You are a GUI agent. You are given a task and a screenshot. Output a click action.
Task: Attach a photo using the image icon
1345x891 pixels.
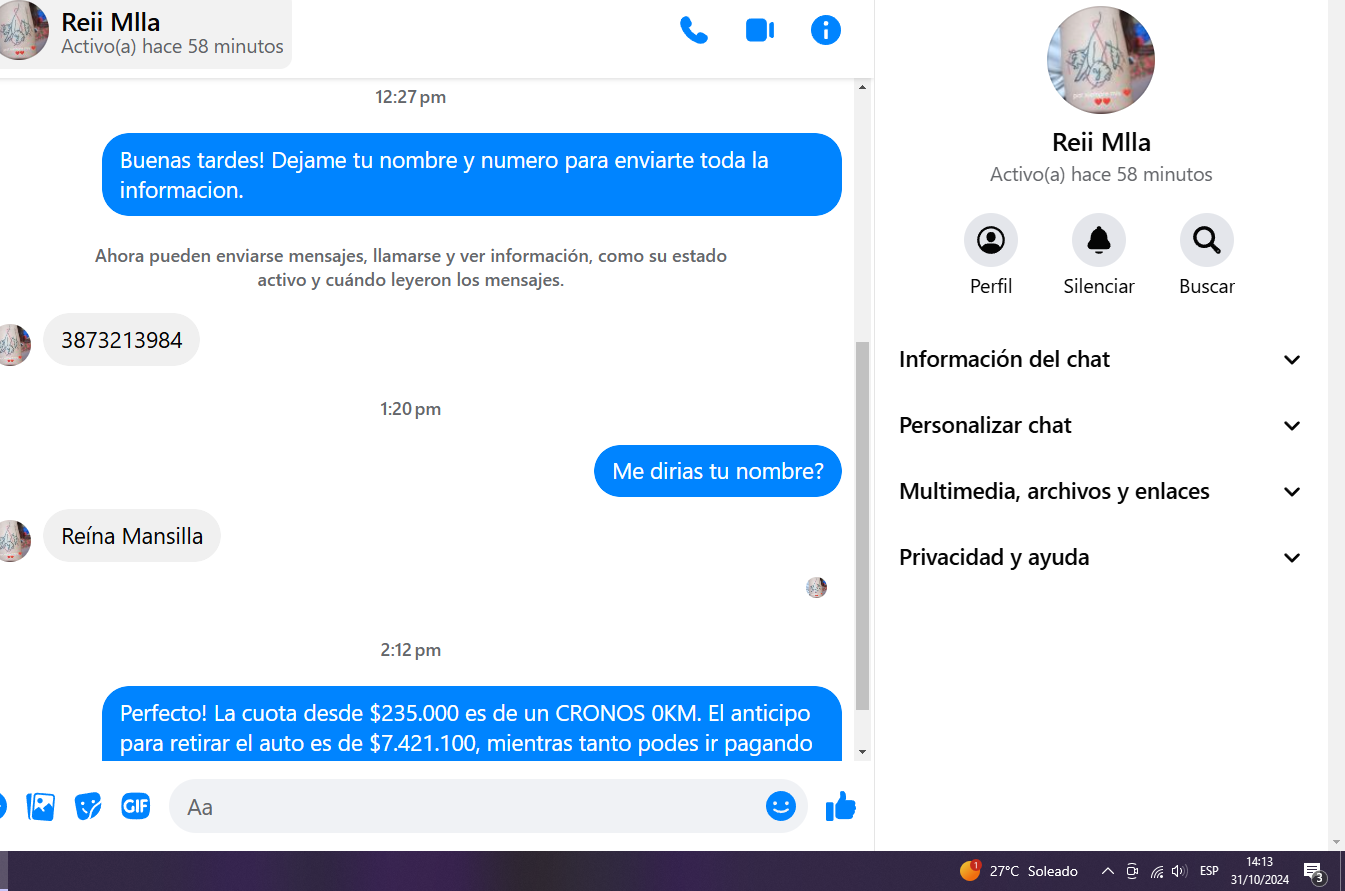(41, 806)
